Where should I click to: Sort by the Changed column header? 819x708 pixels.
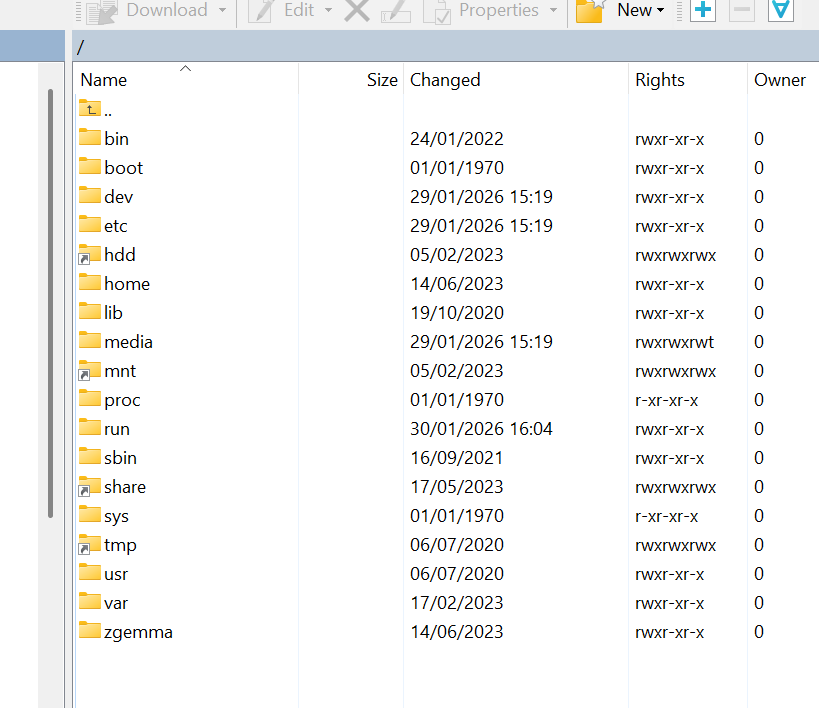click(x=516, y=79)
